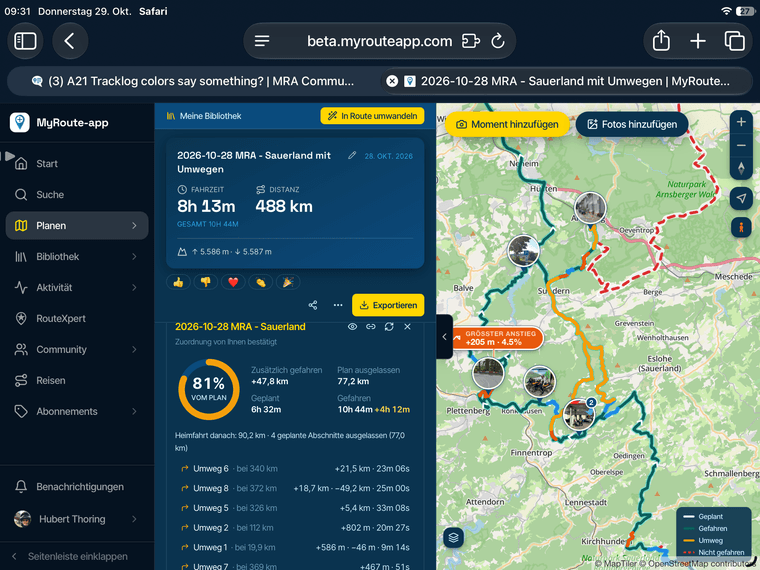Zoom in on the map
760x570 pixels.
[x=741, y=122]
